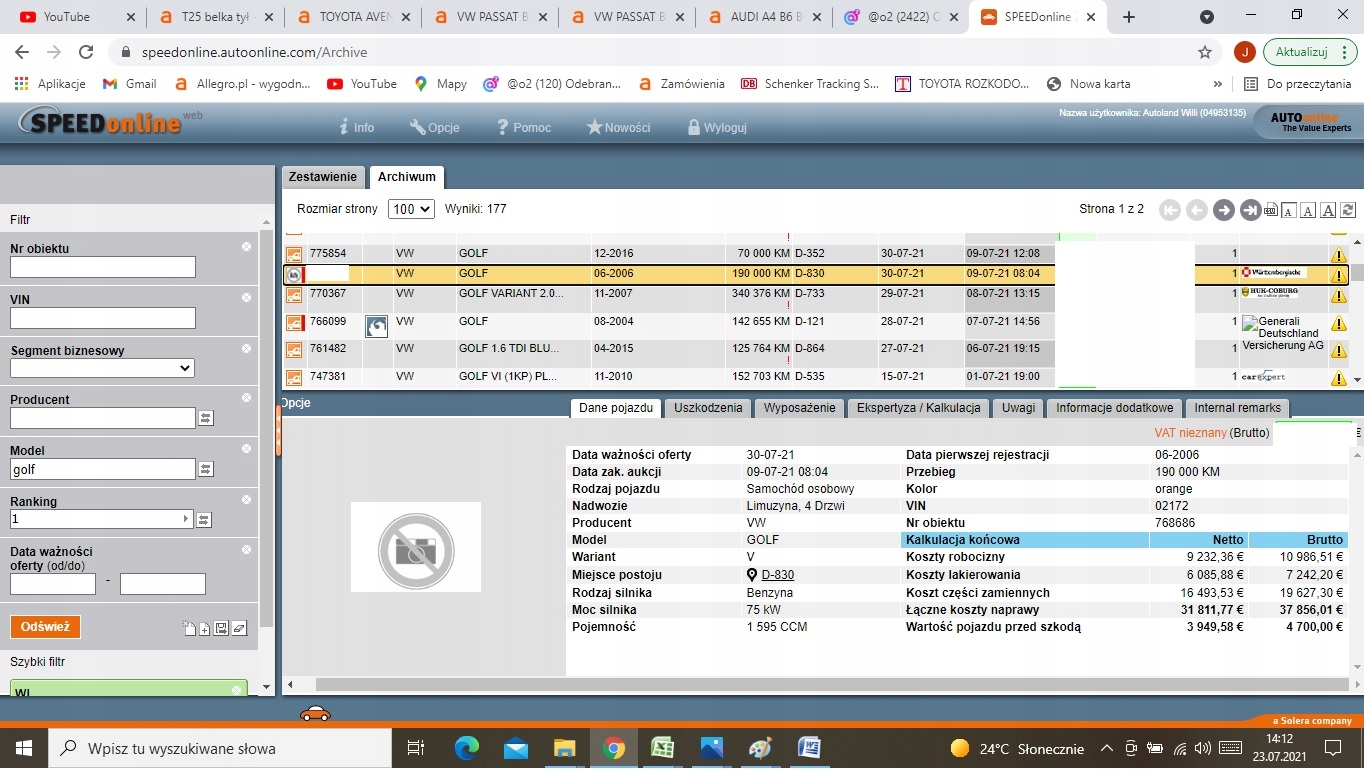1364x770 pixels.
Task: Open the Zestawienie tab
Action: point(322,177)
